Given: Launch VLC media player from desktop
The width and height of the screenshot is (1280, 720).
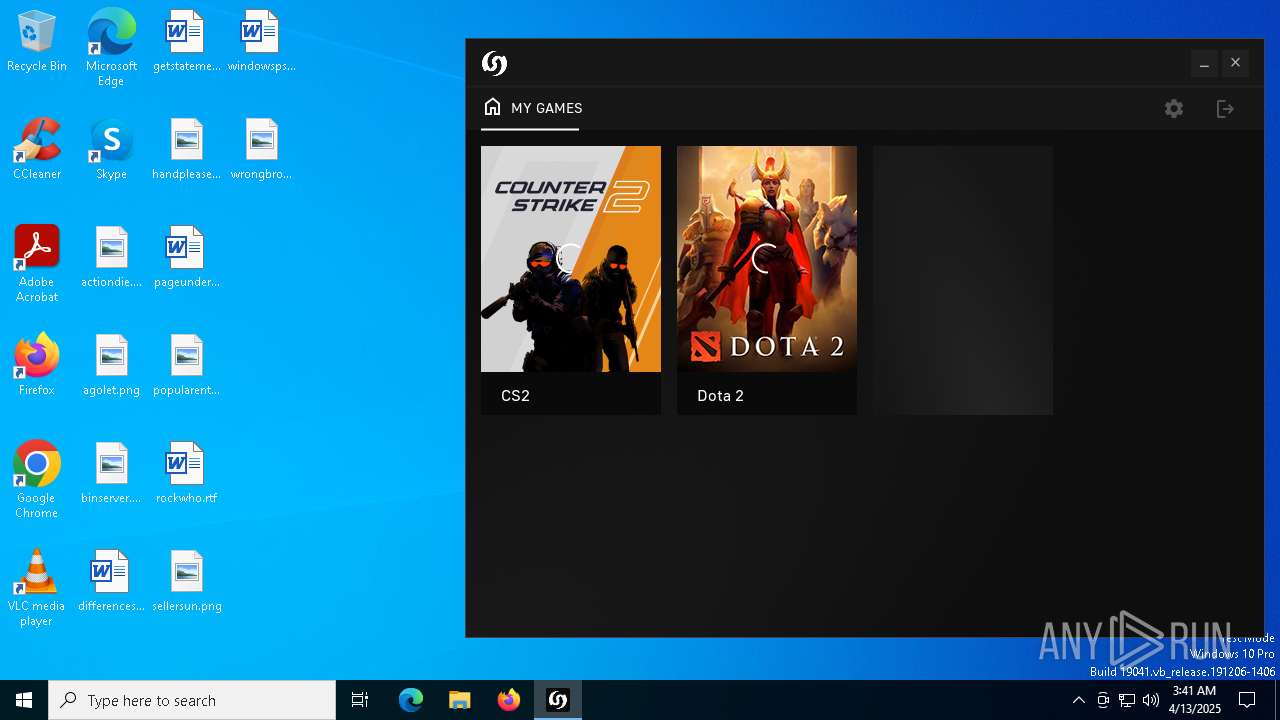Looking at the screenshot, I should pos(37,588).
